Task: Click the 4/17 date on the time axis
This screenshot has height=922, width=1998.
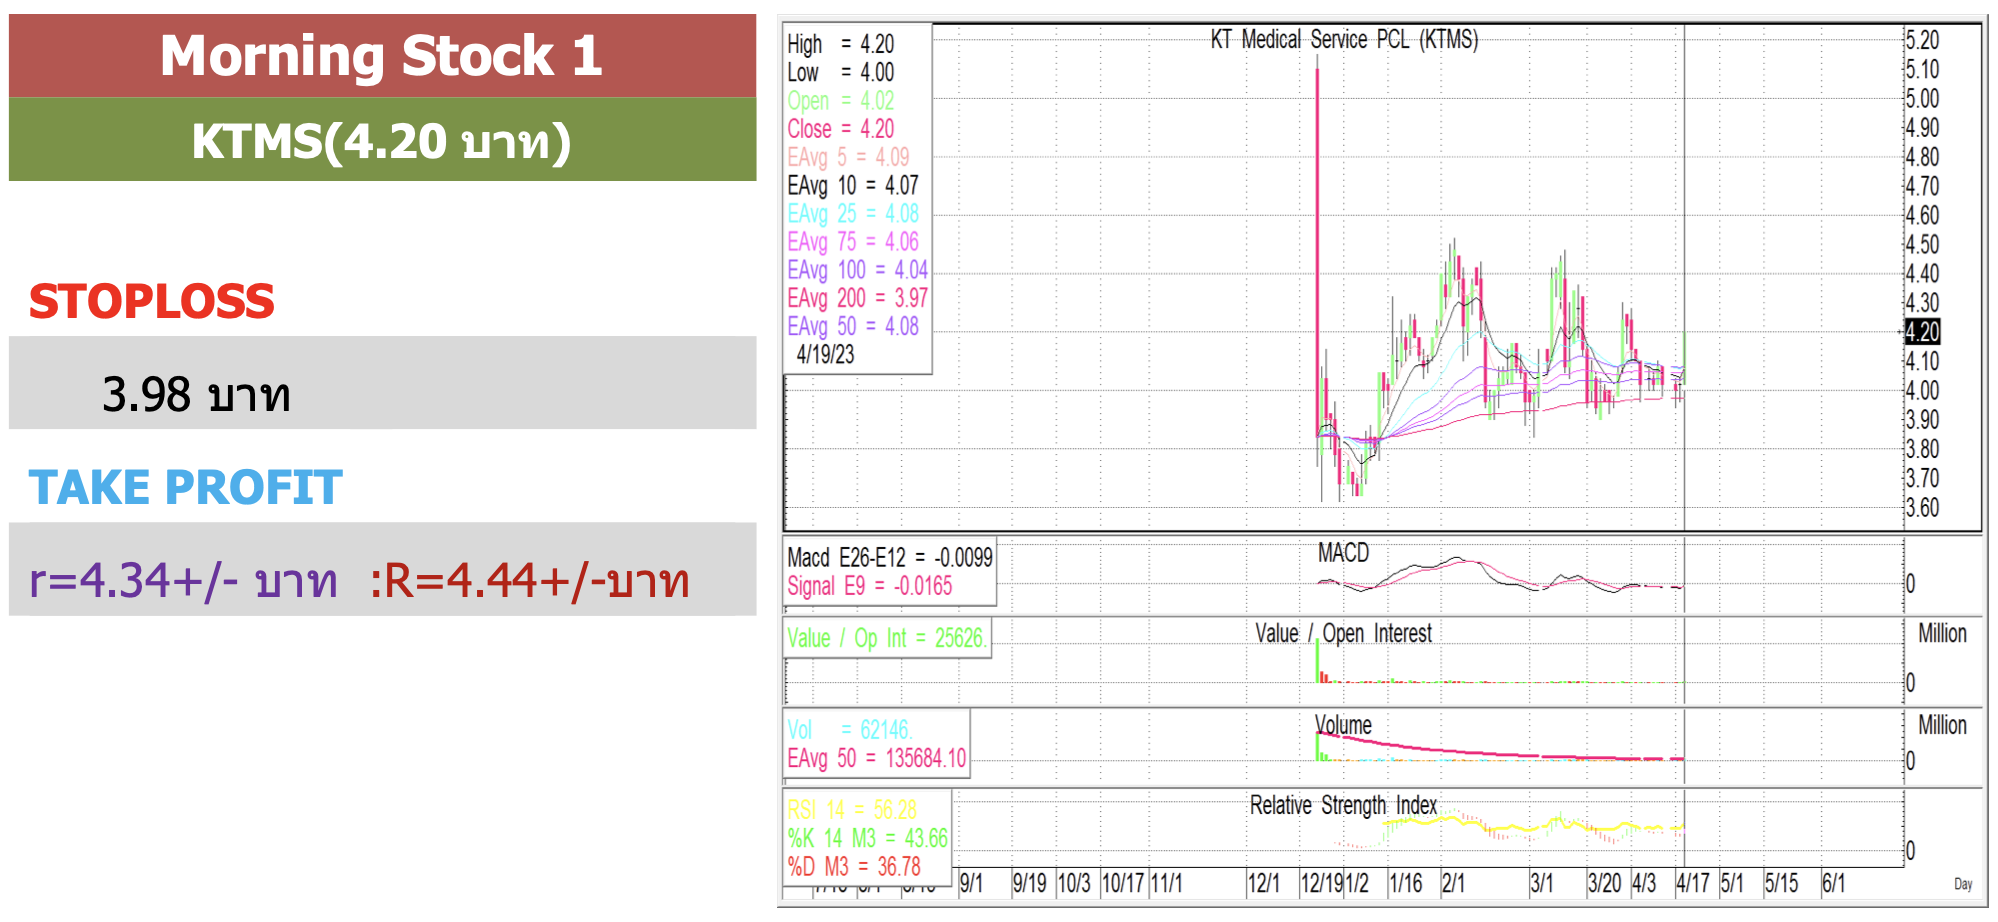Action: tap(1693, 883)
